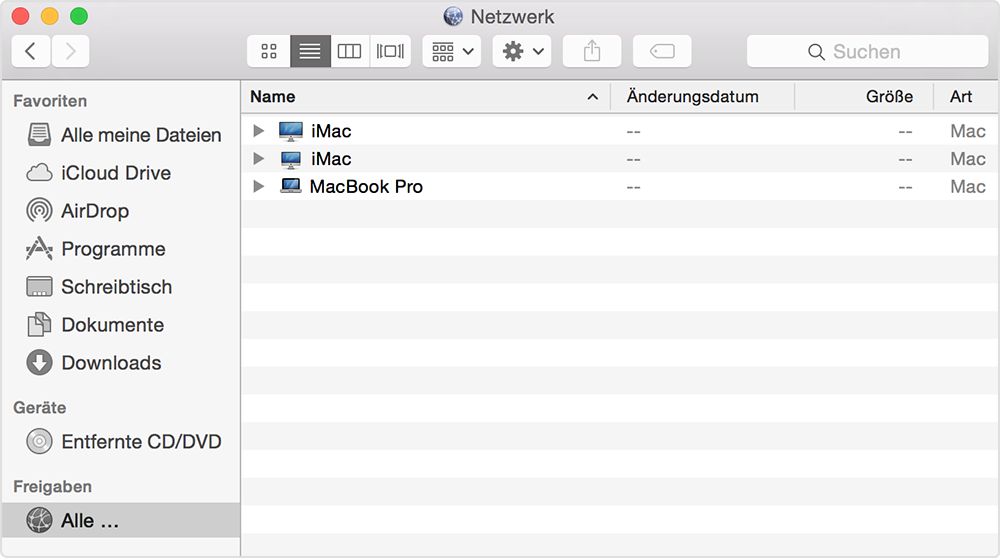This screenshot has width=1000, height=558.
Task: Open Dokumente in the sidebar
Action: click(121, 325)
